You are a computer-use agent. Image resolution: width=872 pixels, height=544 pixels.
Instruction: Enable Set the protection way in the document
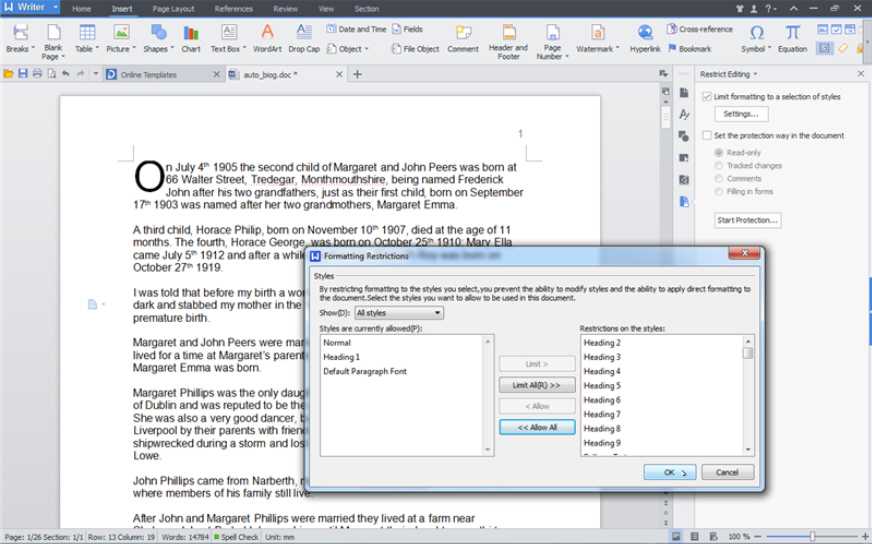pos(706,135)
